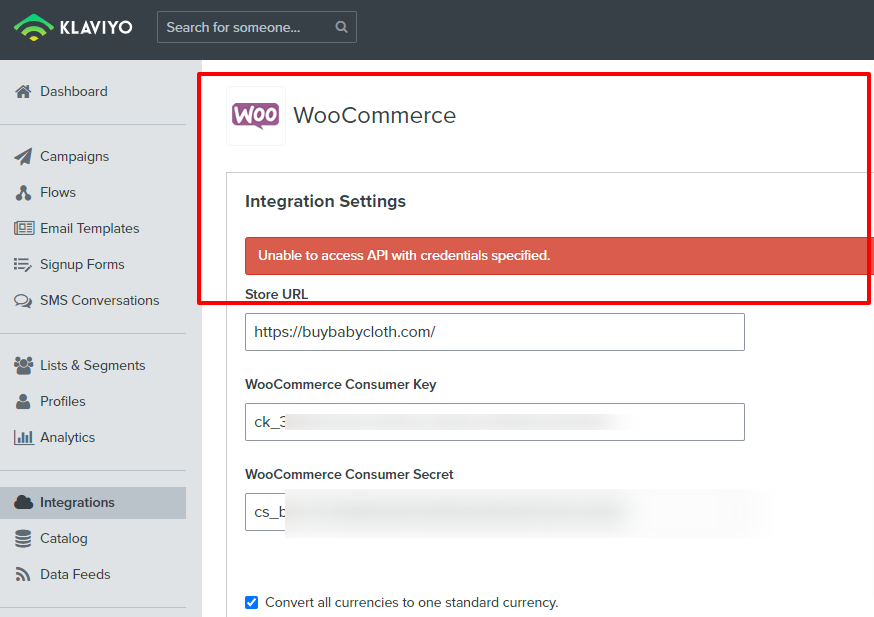Uncheck Convert all currencies checkbox
Screen dimensions: 874x617
pos(251,603)
